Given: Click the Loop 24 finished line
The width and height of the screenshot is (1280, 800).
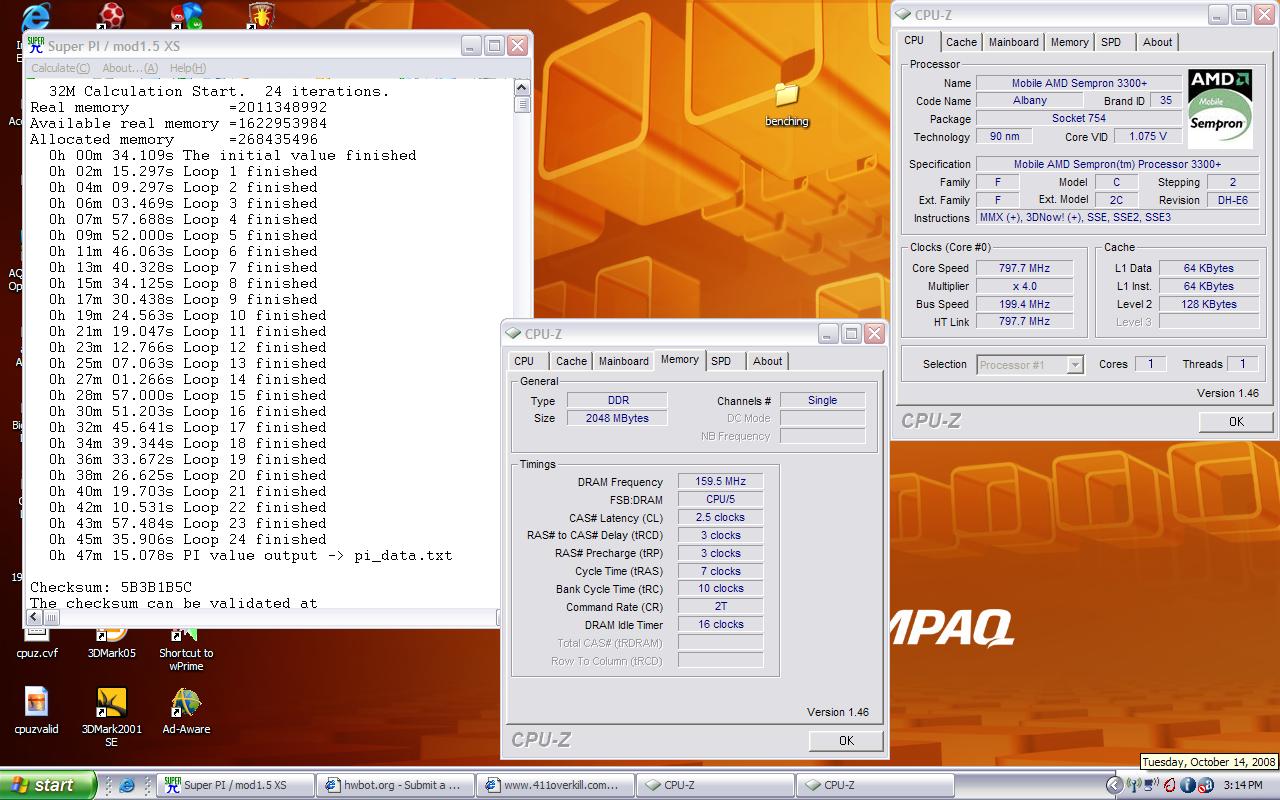Looking at the screenshot, I should (x=188, y=539).
